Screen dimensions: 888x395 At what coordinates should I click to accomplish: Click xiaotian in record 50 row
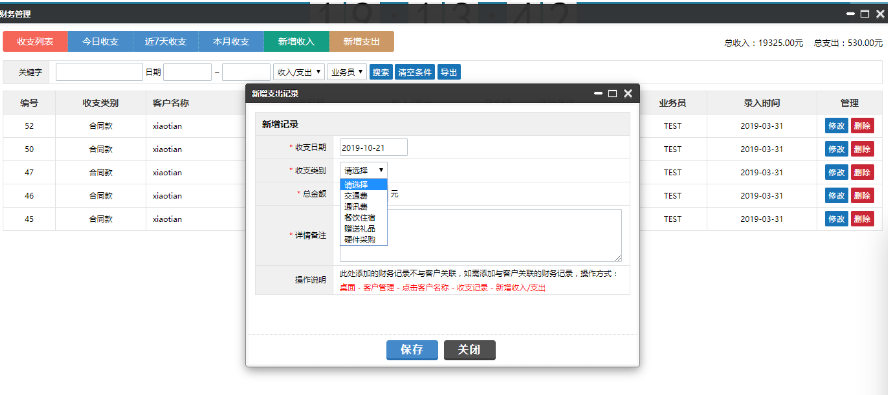click(x=168, y=149)
